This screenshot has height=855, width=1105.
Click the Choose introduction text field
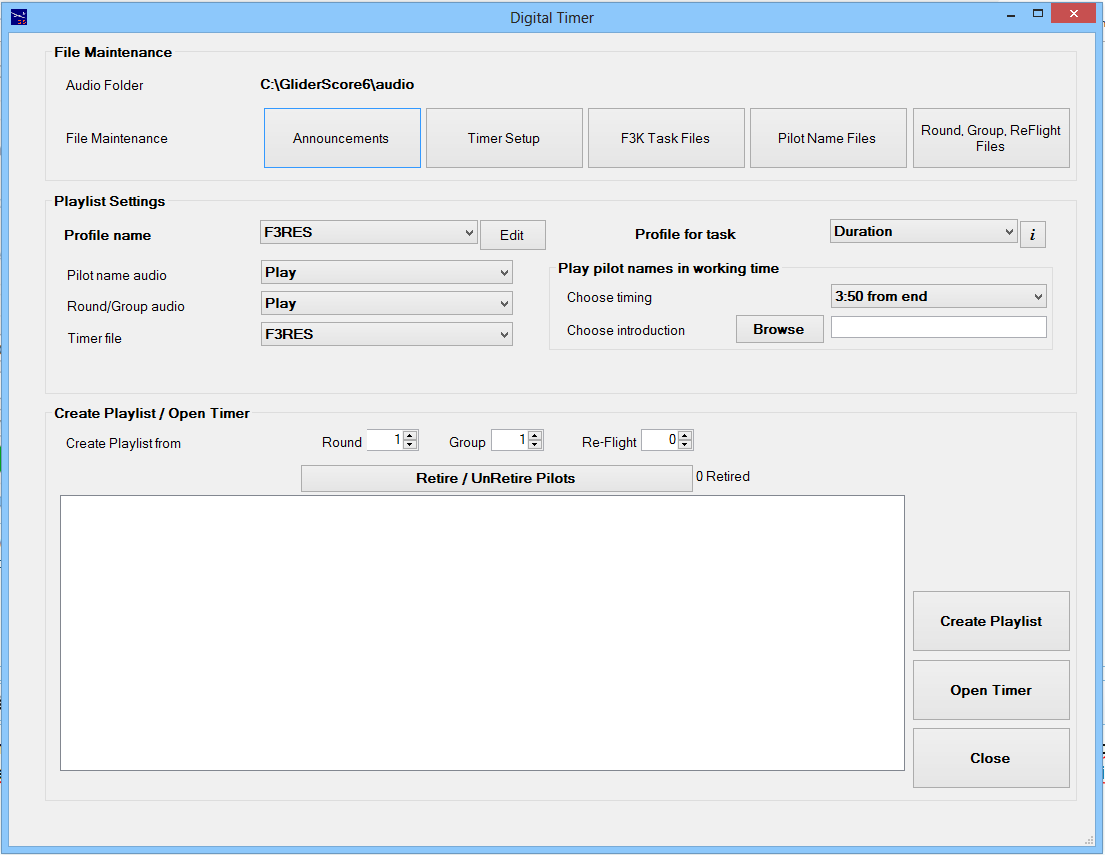point(939,327)
